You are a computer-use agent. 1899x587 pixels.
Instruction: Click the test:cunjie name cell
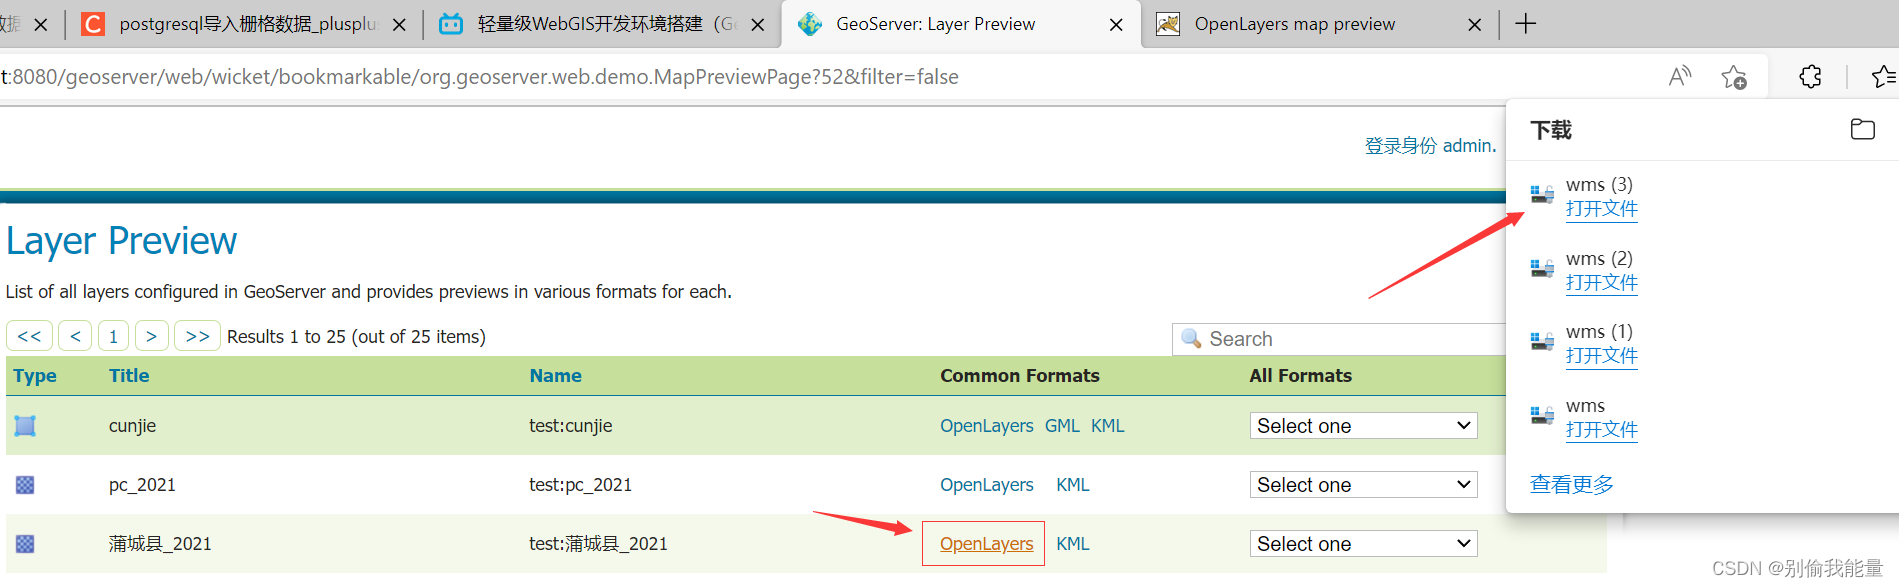[x=570, y=426]
